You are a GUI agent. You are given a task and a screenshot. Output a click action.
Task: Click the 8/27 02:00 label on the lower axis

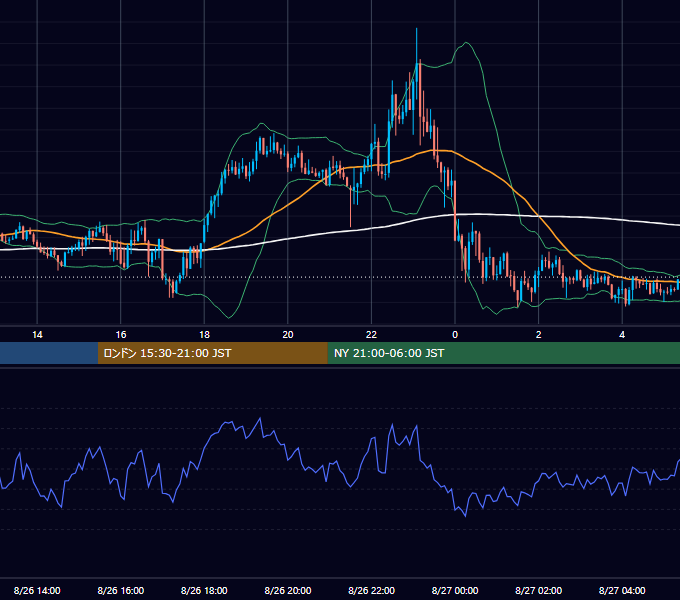539,590
